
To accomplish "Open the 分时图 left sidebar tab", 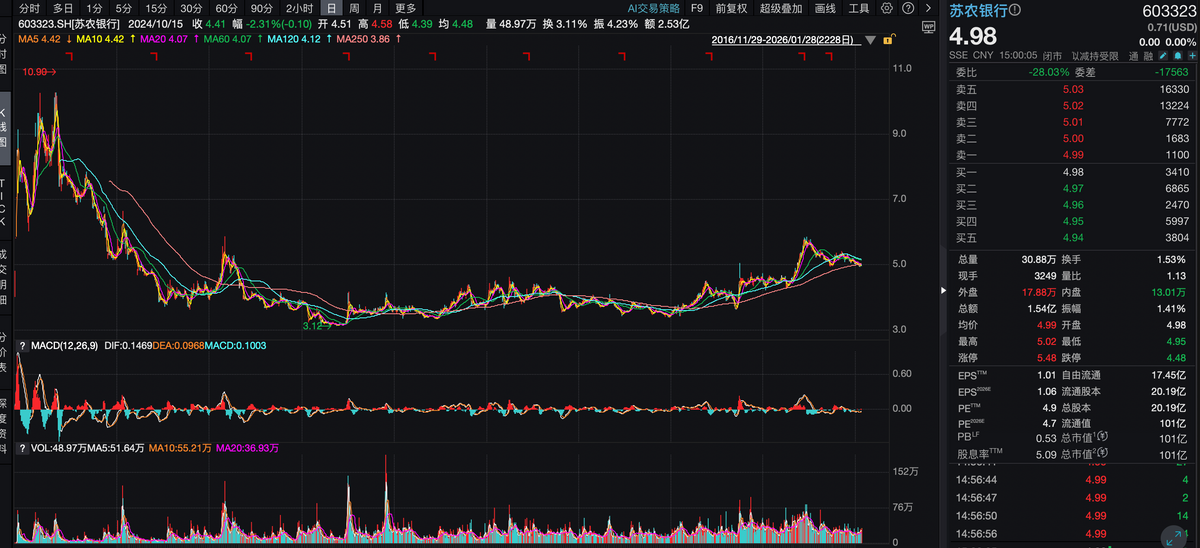I will [x=3, y=55].
